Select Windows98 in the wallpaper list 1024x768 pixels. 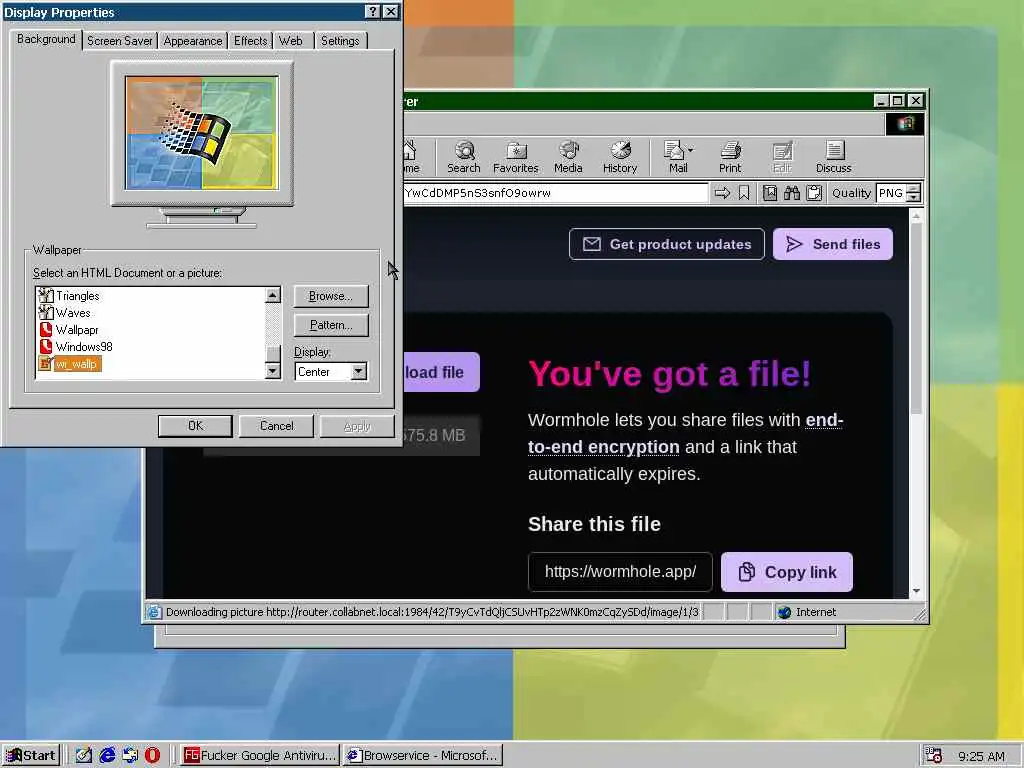pyautogui.click(x=84, y=347)
